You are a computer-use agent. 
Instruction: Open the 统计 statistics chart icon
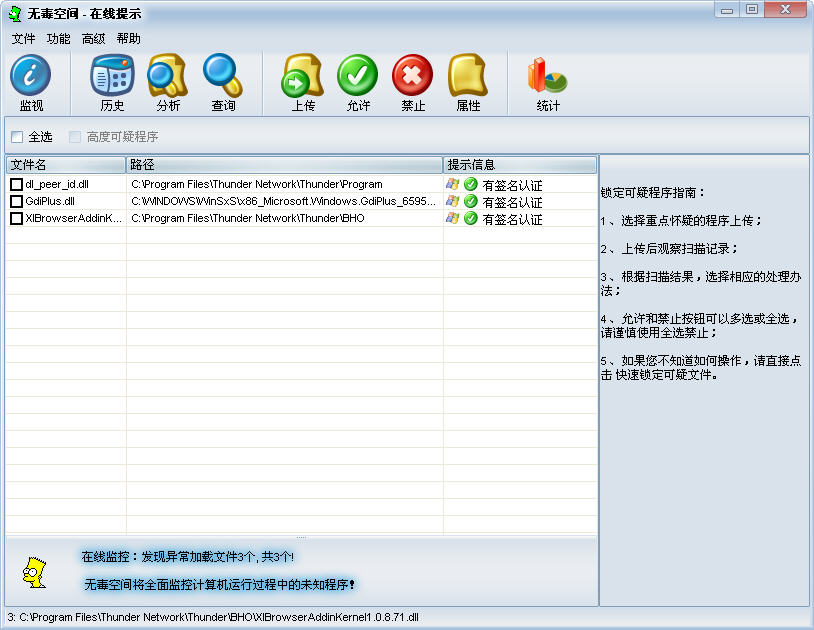pyautogui.click(x=547, y=75)
